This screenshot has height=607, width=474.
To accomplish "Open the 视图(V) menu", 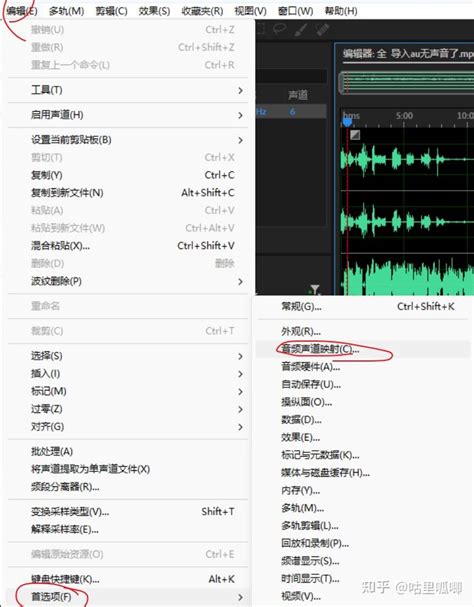I will 250,11.
